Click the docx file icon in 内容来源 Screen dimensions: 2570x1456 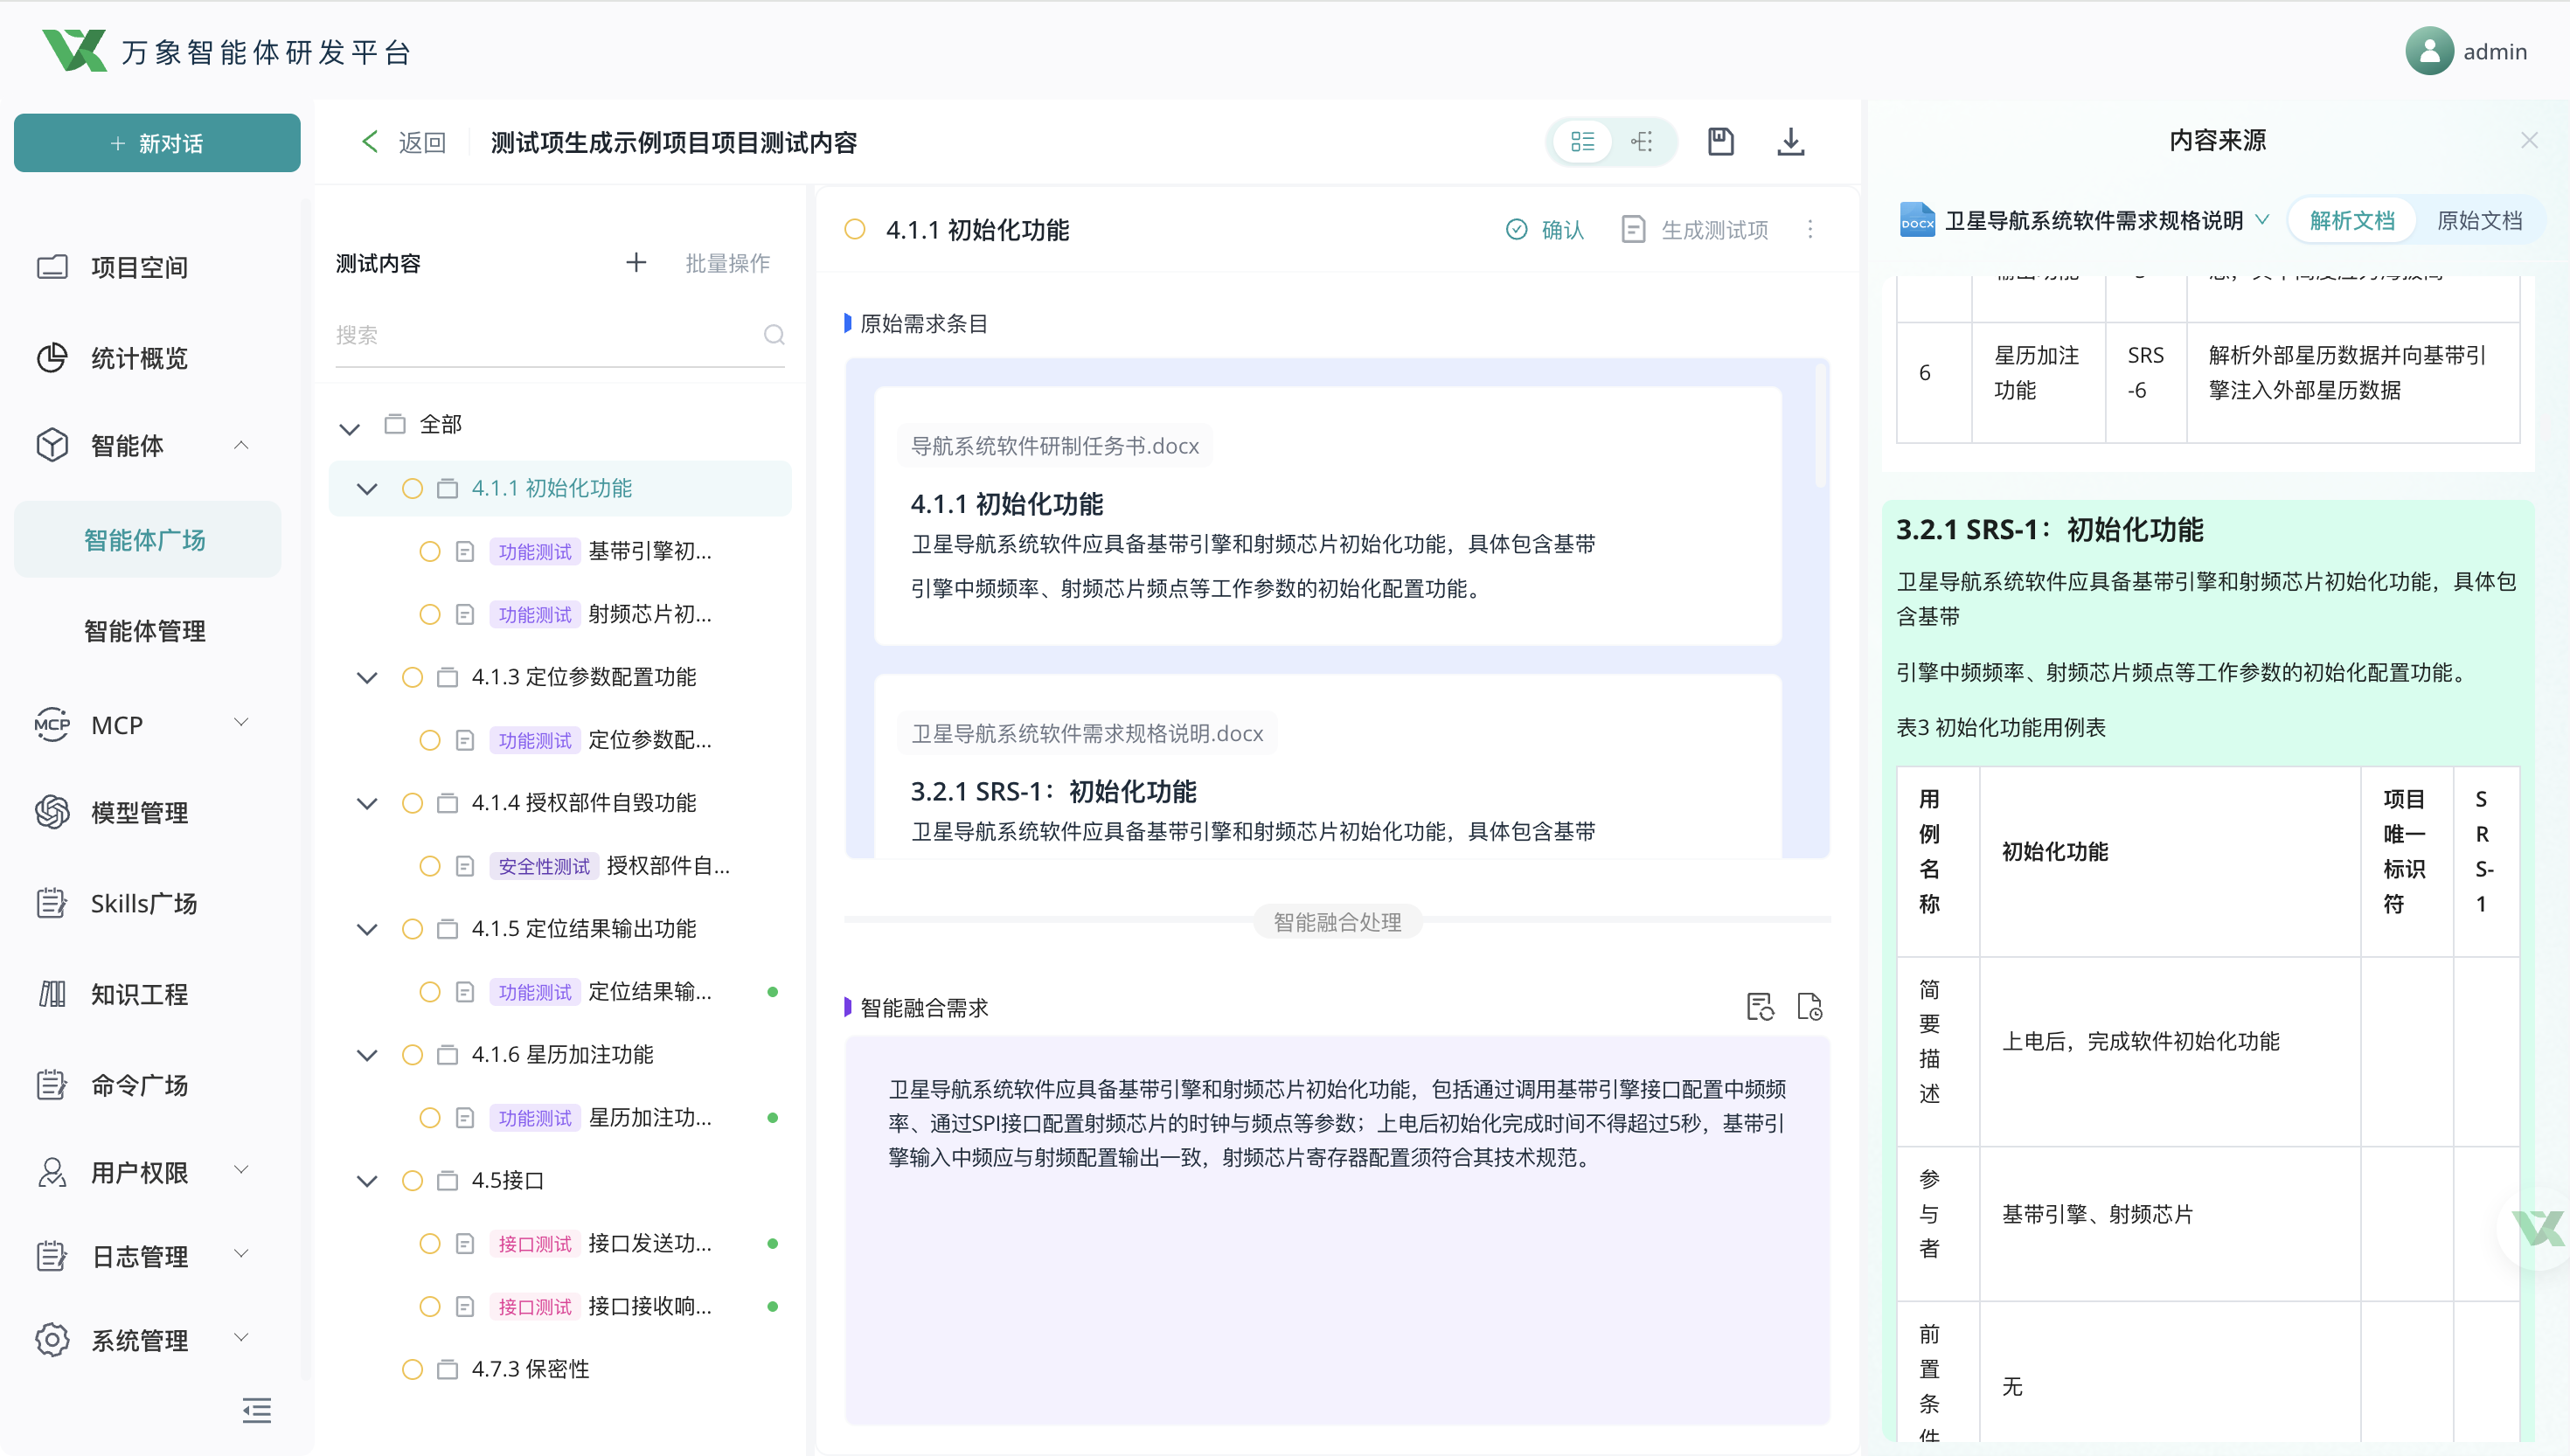click(x=1916, y=220)
